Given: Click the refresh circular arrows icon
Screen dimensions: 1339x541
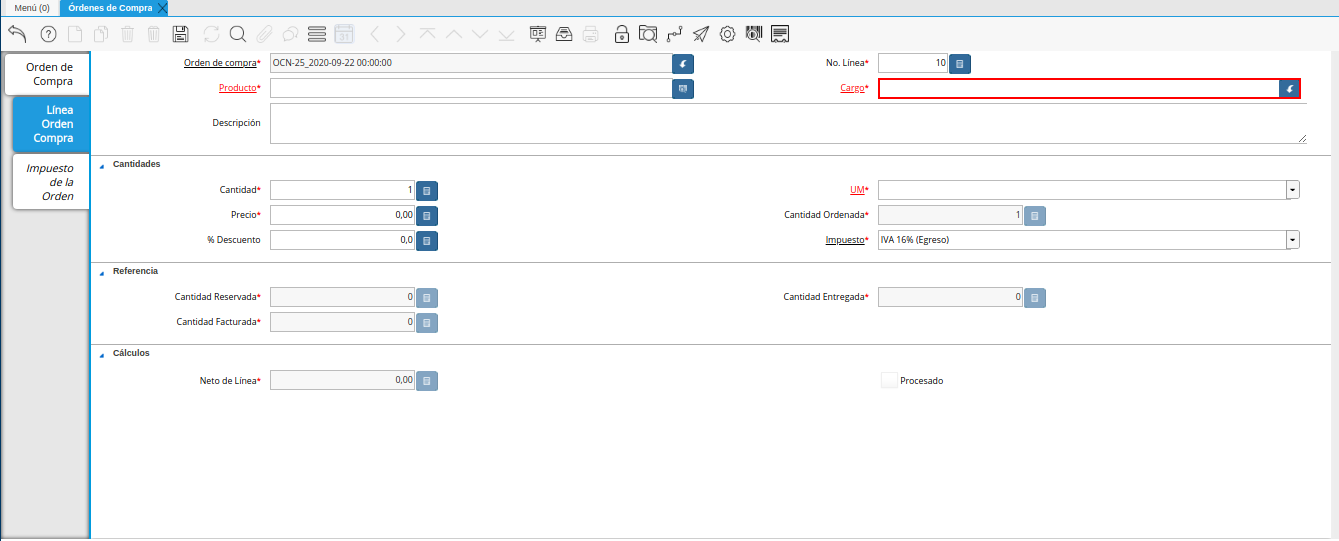Looking at the screenshot, I should pyautogui.click(x=211, y=34).
